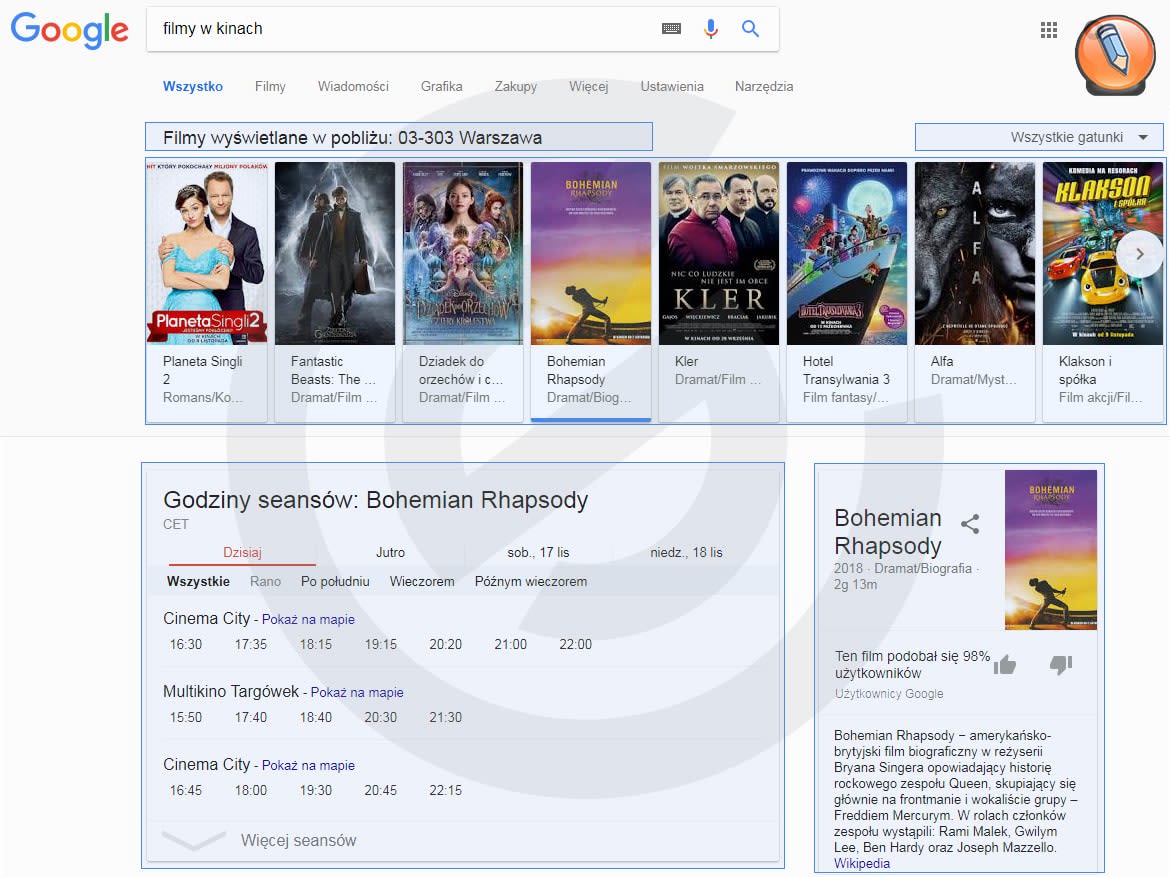
Task: Open Pokaż na mapie for Multikino Targówek
Action: click(357, 693)
